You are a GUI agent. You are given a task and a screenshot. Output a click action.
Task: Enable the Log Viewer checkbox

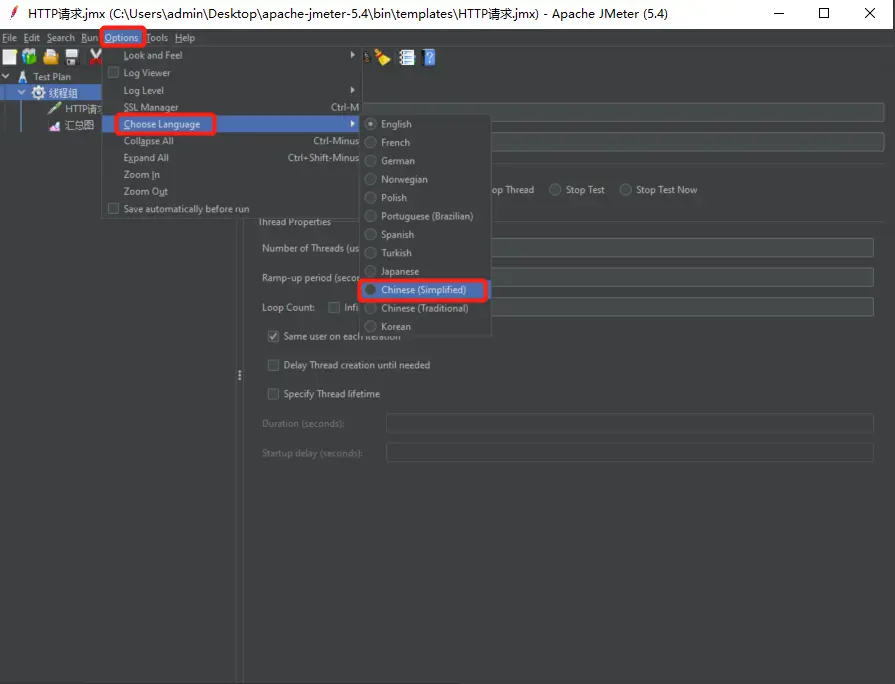pos(113,73)
